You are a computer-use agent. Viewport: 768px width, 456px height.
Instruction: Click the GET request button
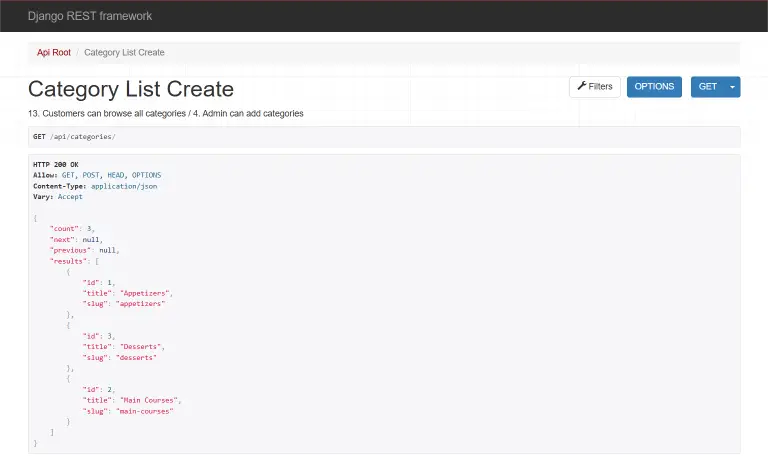(708, 87)
